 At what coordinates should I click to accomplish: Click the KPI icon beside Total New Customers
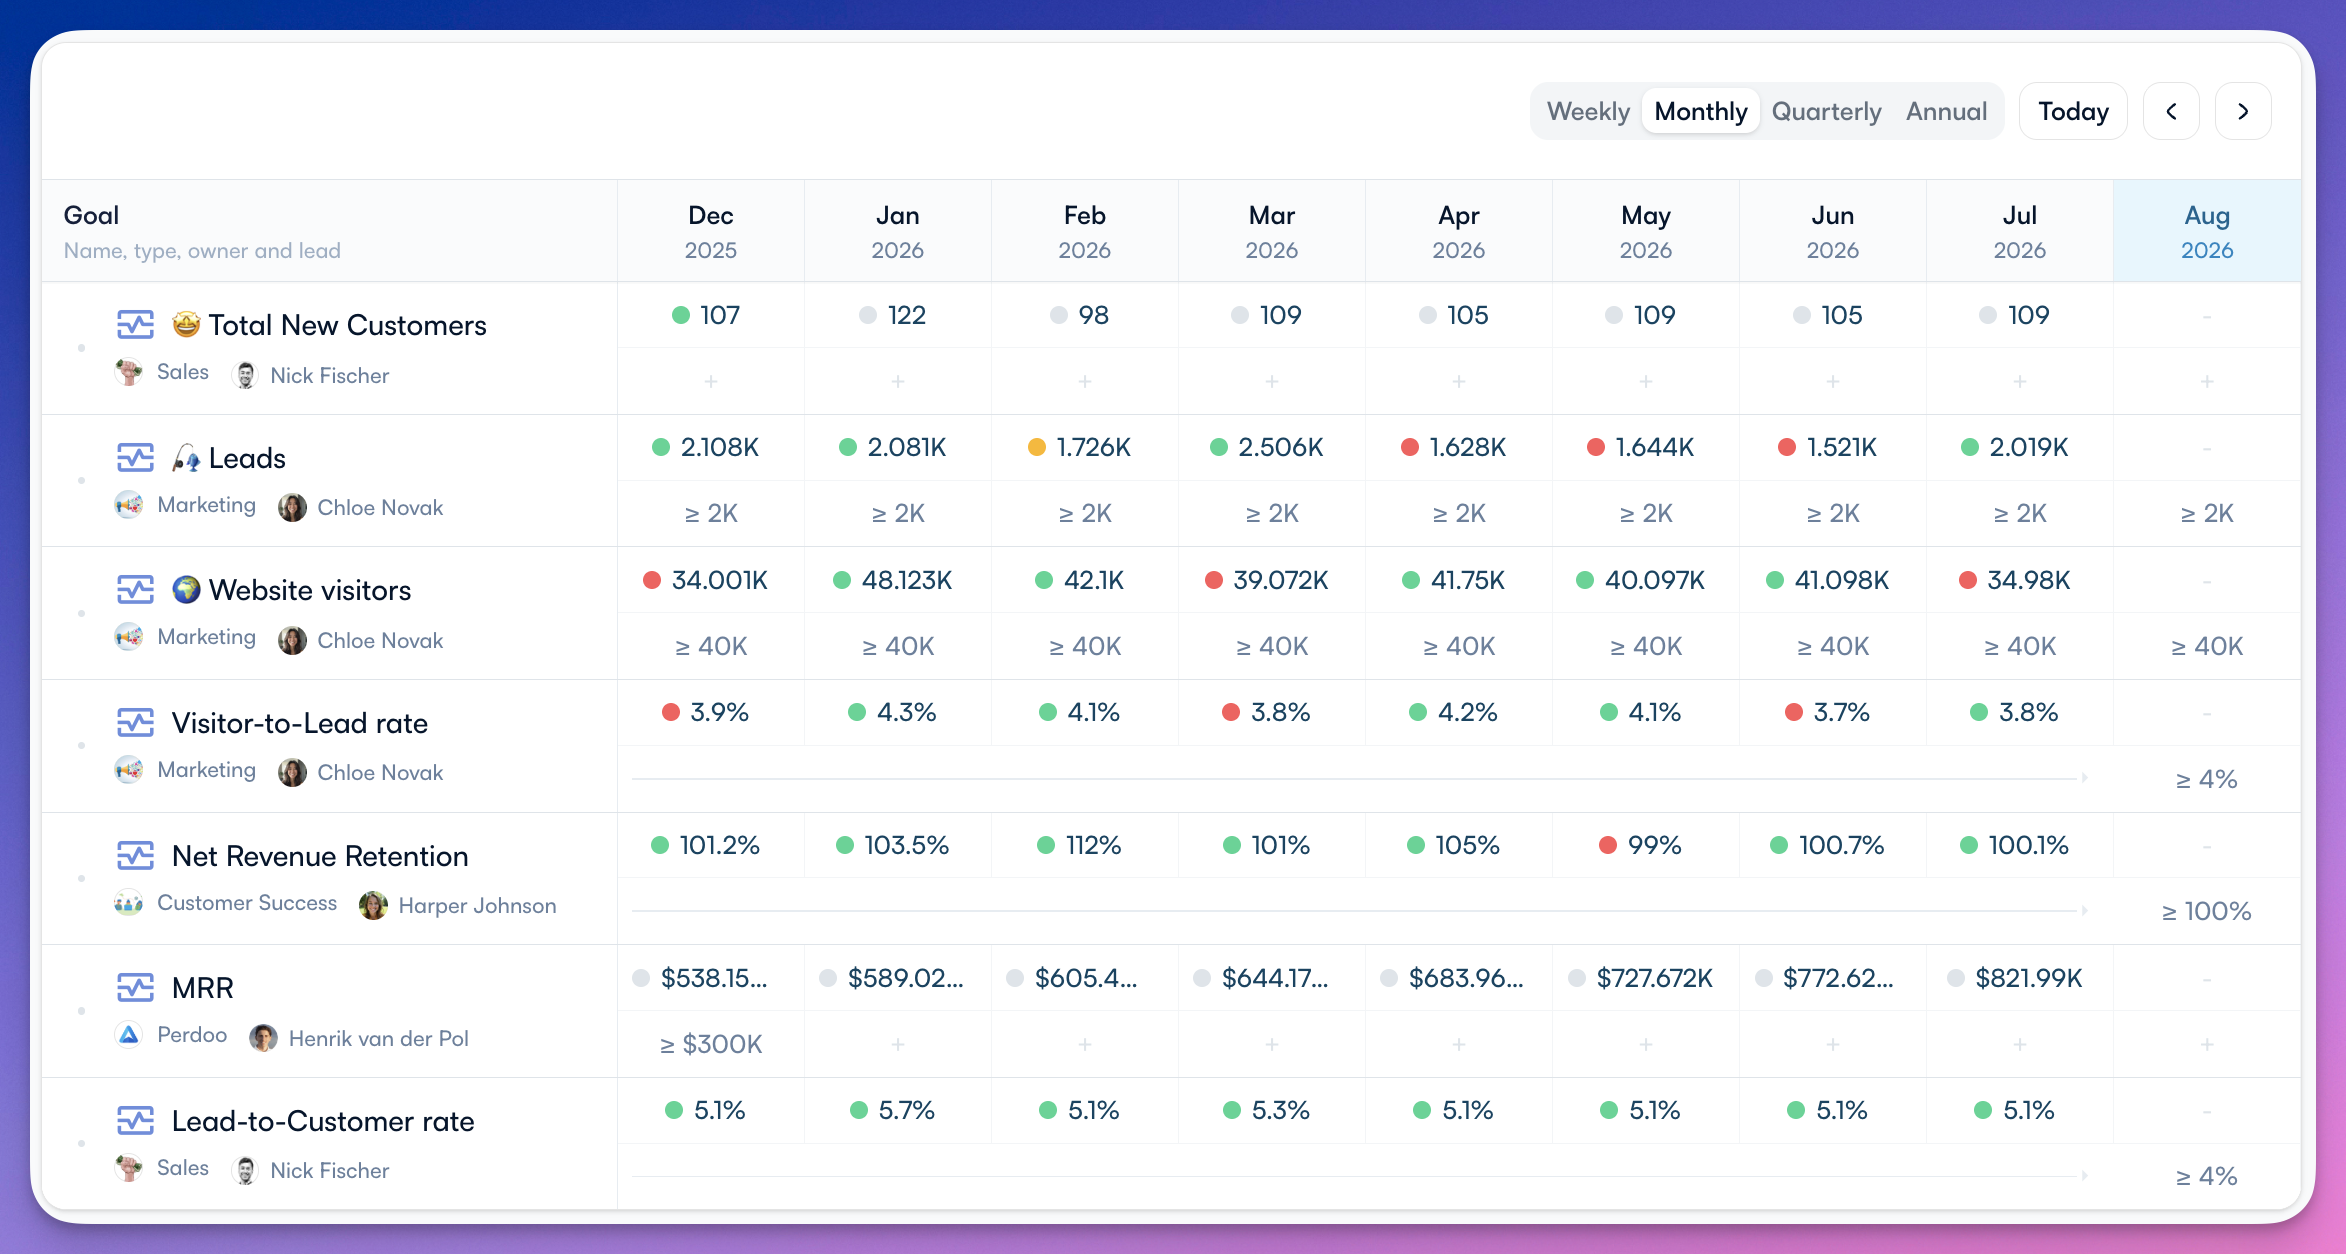coord(135,325)
